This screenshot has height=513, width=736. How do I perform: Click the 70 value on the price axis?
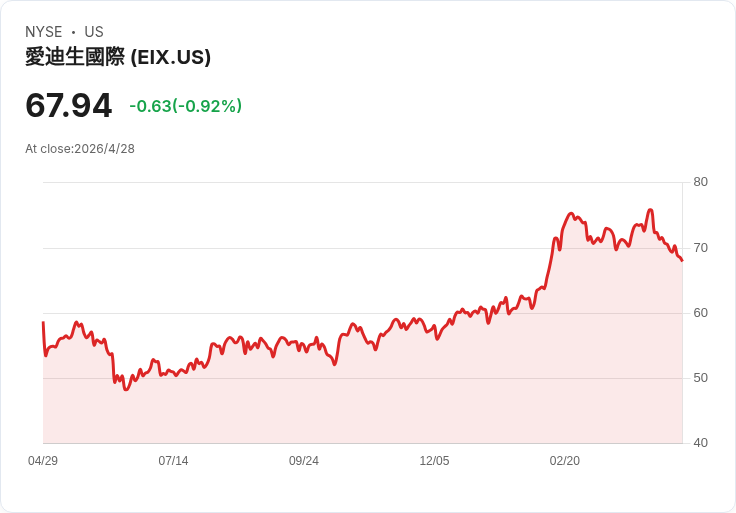[x=701, y=247]
